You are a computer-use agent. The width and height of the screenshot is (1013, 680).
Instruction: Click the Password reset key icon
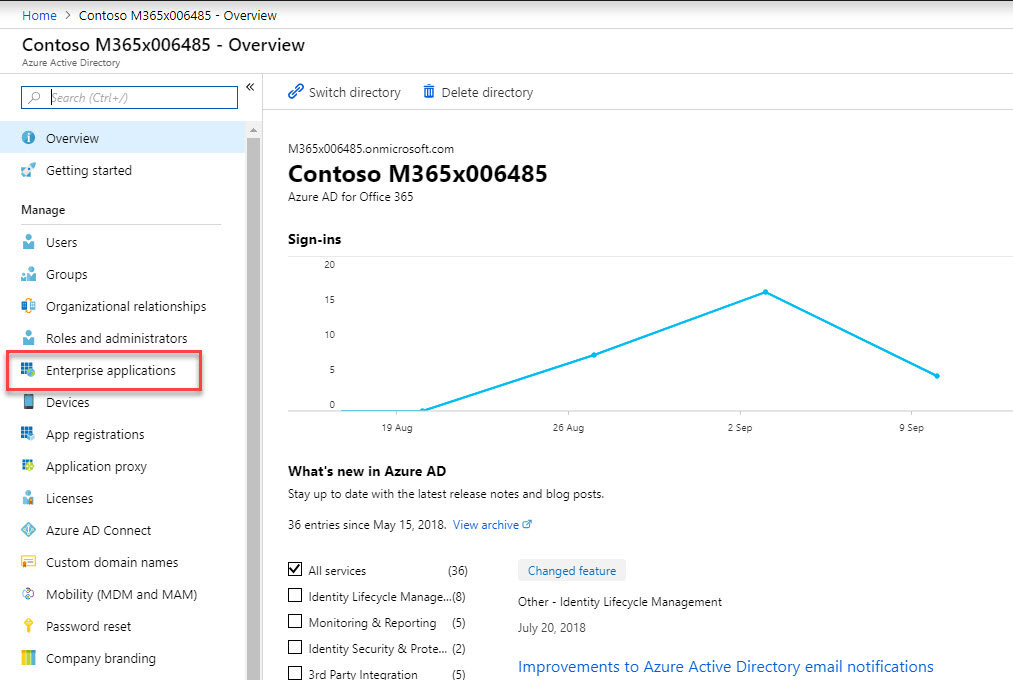point(28,626)
